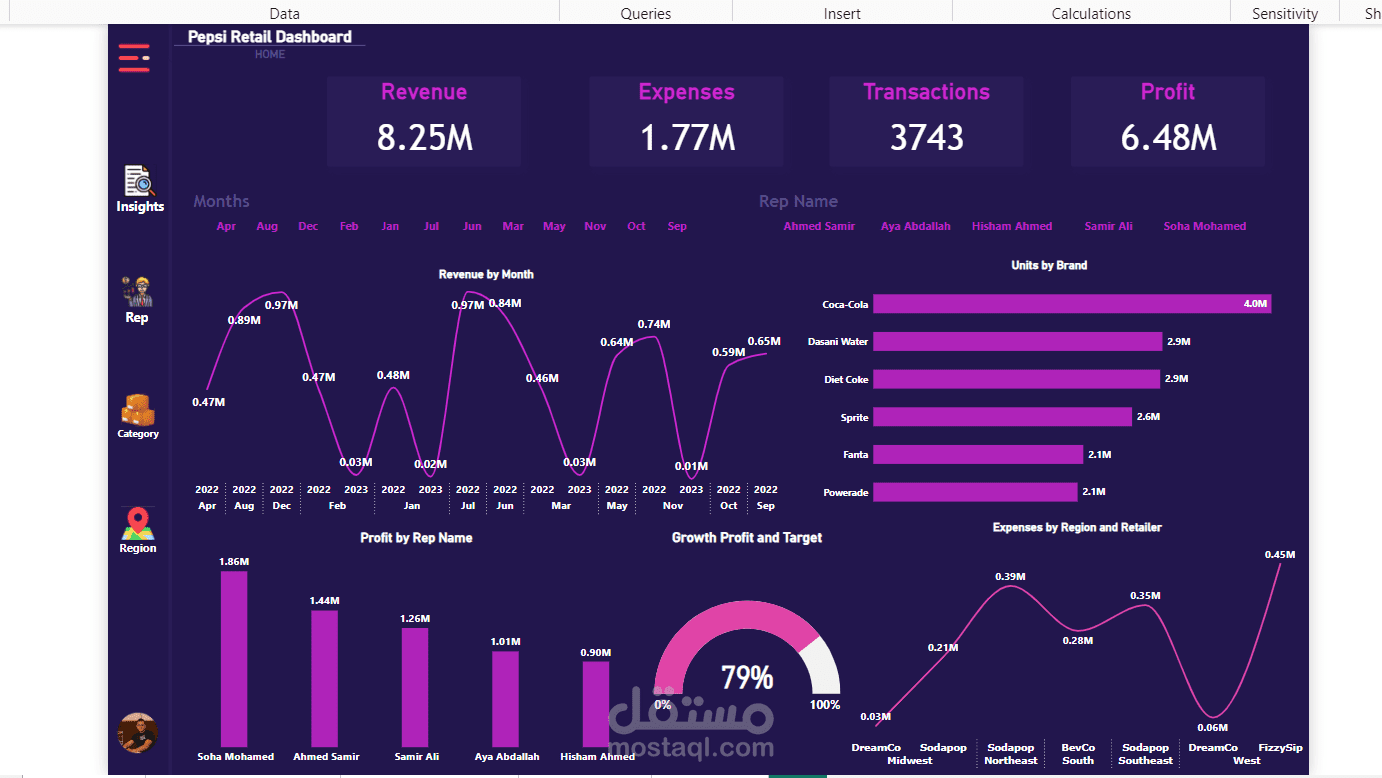Select Samir Ali's profit column
1382x778 pixels.
[415, 687]
